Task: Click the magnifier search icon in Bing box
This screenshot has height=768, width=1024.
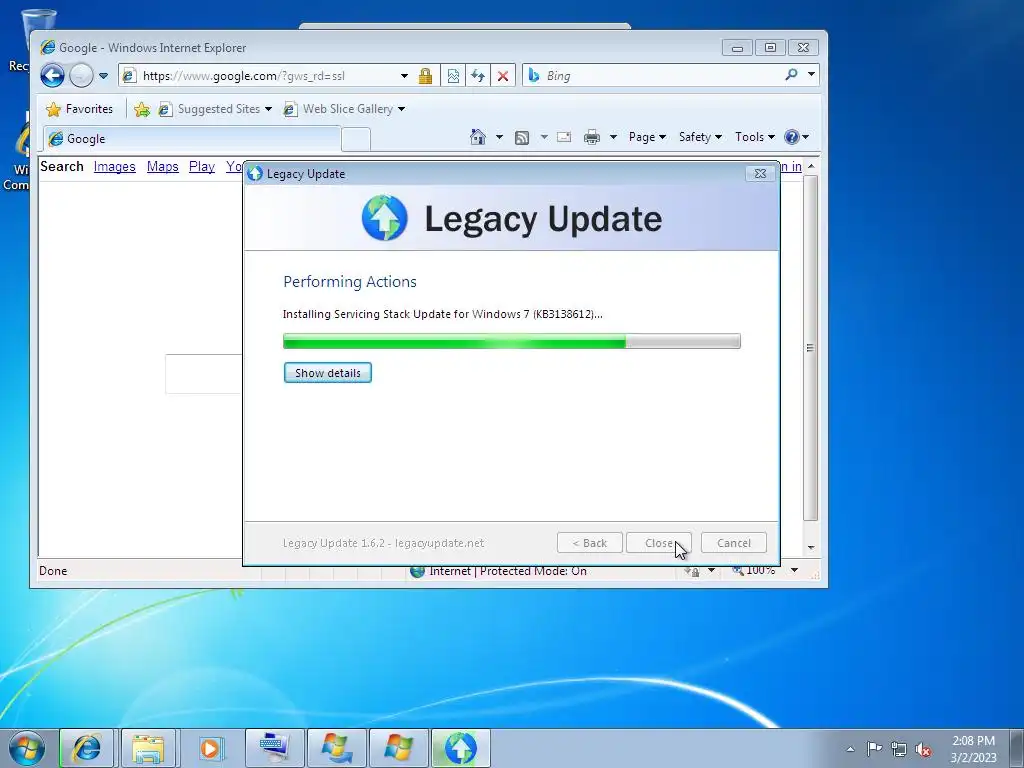Action: tap(792, 74)
